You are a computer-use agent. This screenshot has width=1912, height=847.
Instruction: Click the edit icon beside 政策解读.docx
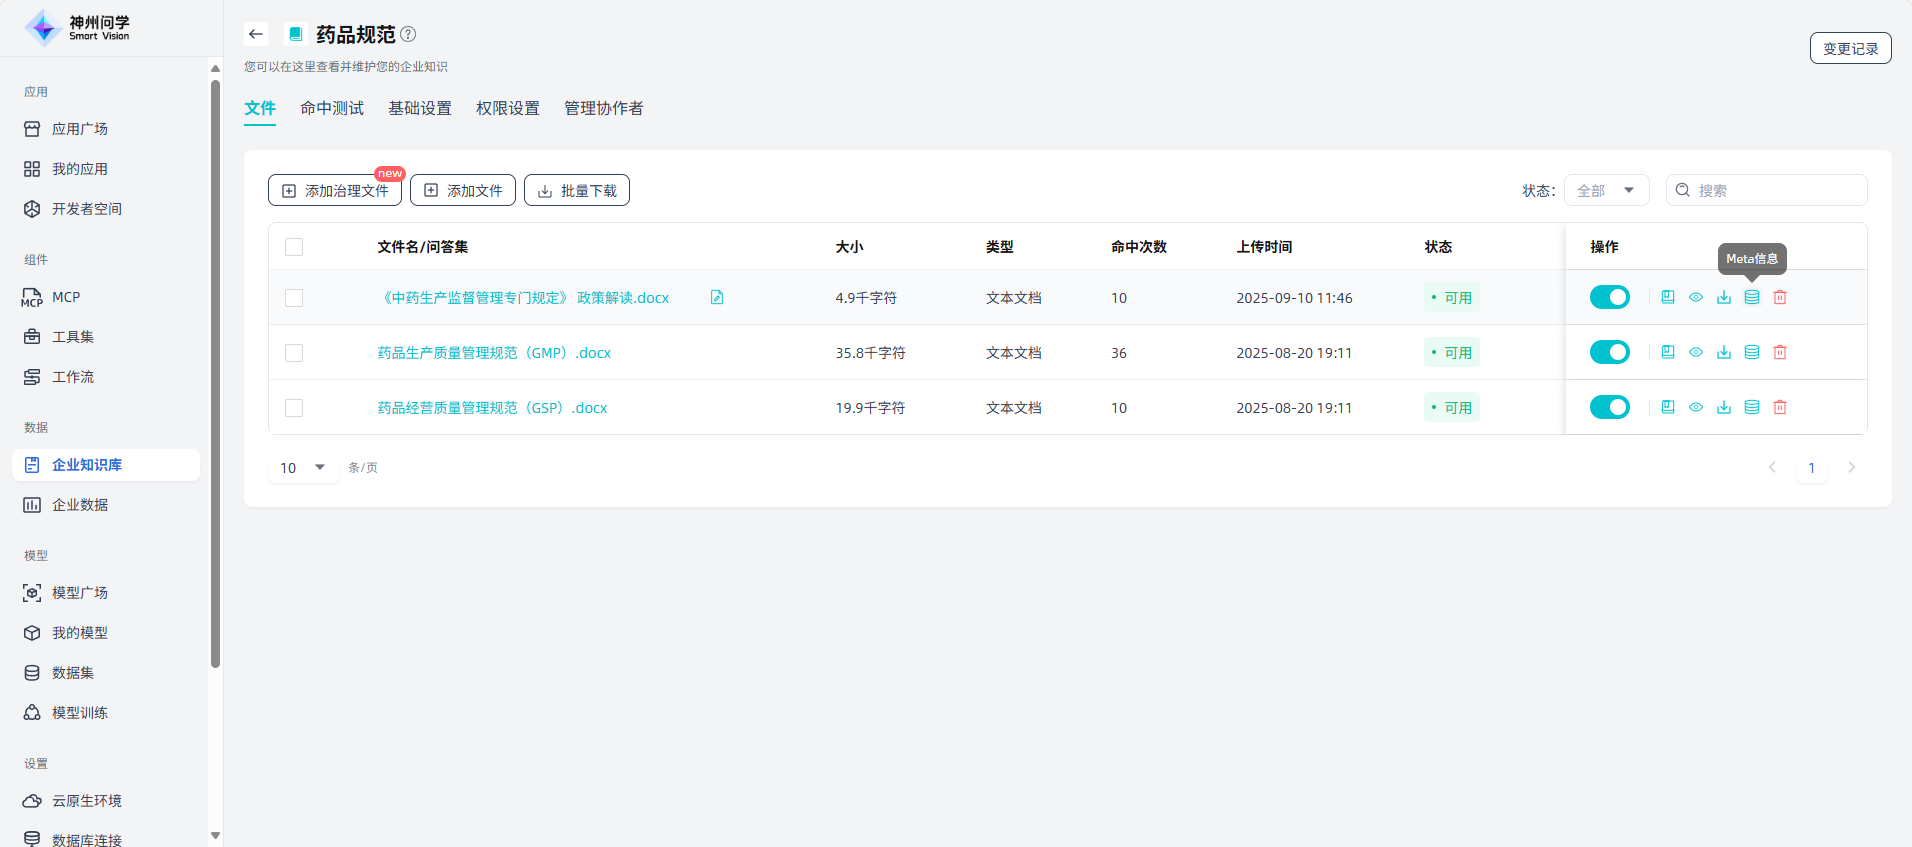click(717, 297)
